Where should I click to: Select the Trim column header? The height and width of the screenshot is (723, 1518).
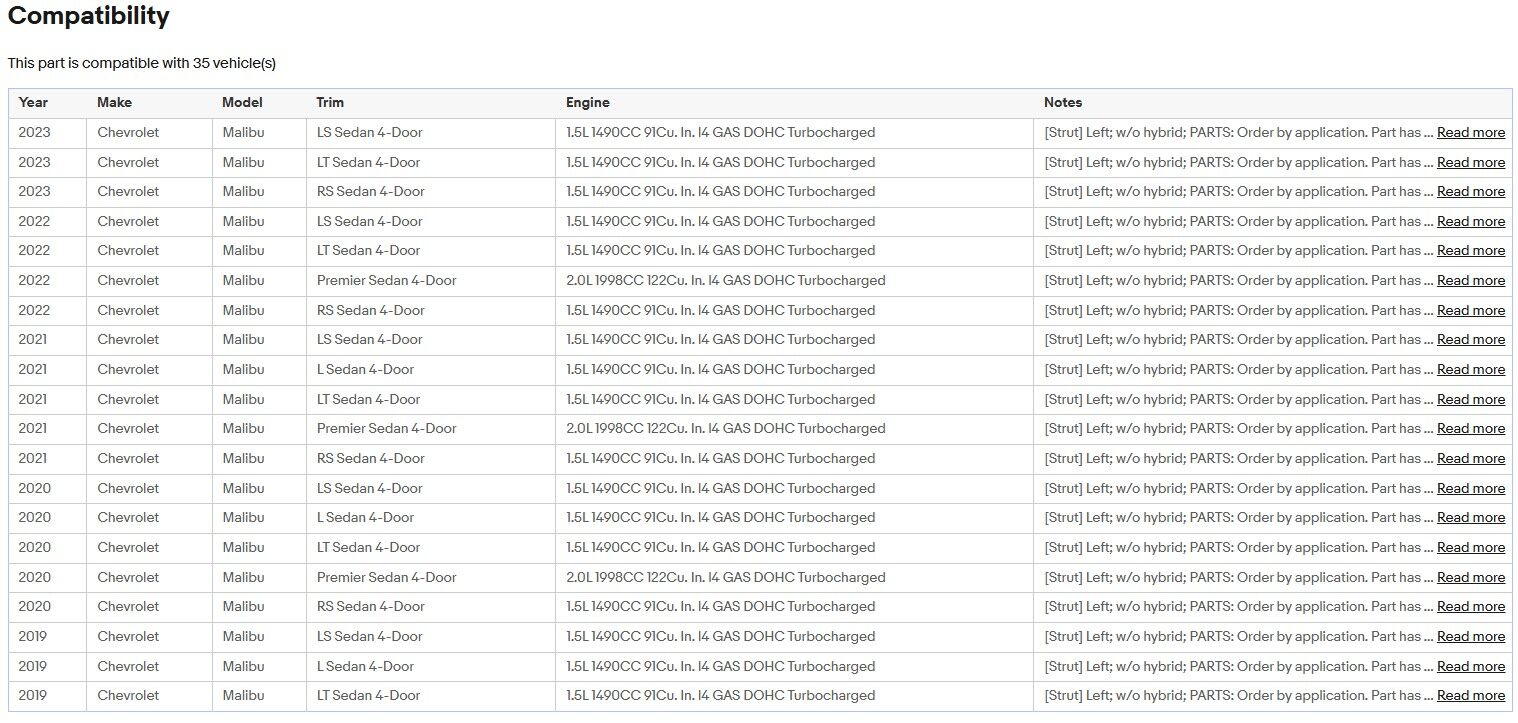(x=330, y=102)
